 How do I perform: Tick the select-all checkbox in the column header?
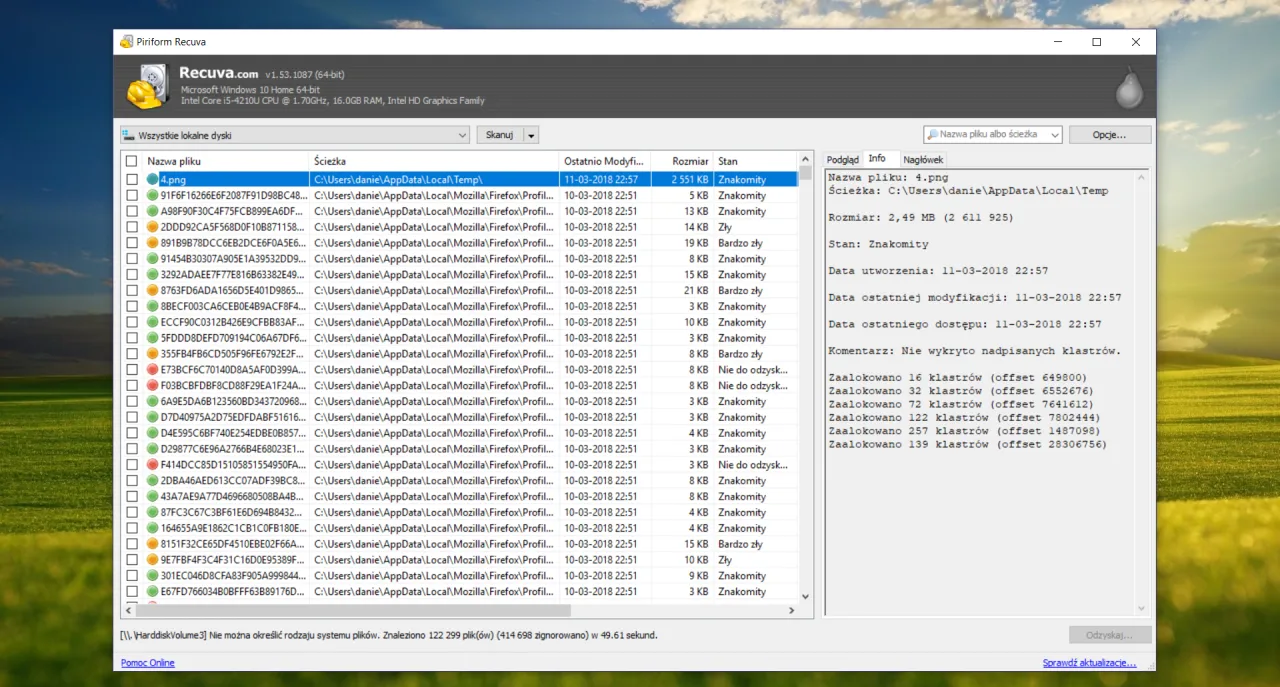131,161
